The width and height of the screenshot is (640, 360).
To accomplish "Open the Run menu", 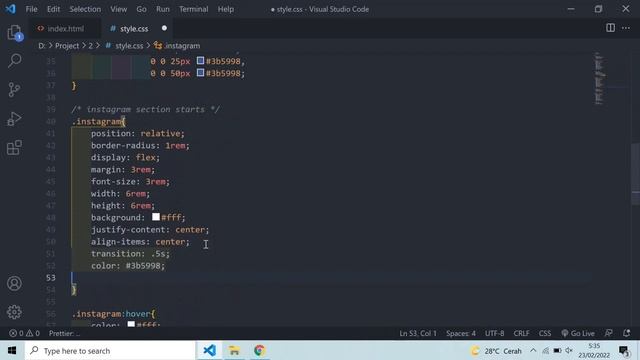I will (x=163, y=9).
